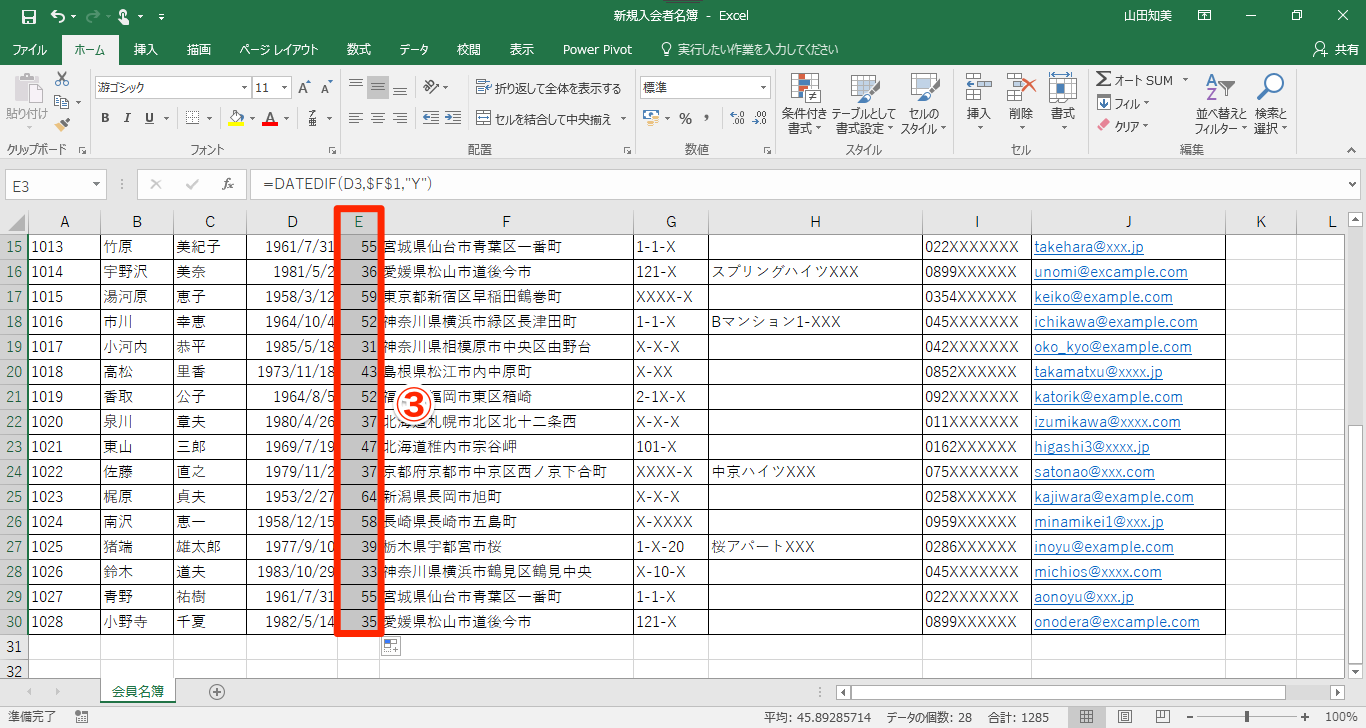Toggle middle vertical alignment
Screen dimensions: 1366x728
pyautogui.click(x=378, y=88)
